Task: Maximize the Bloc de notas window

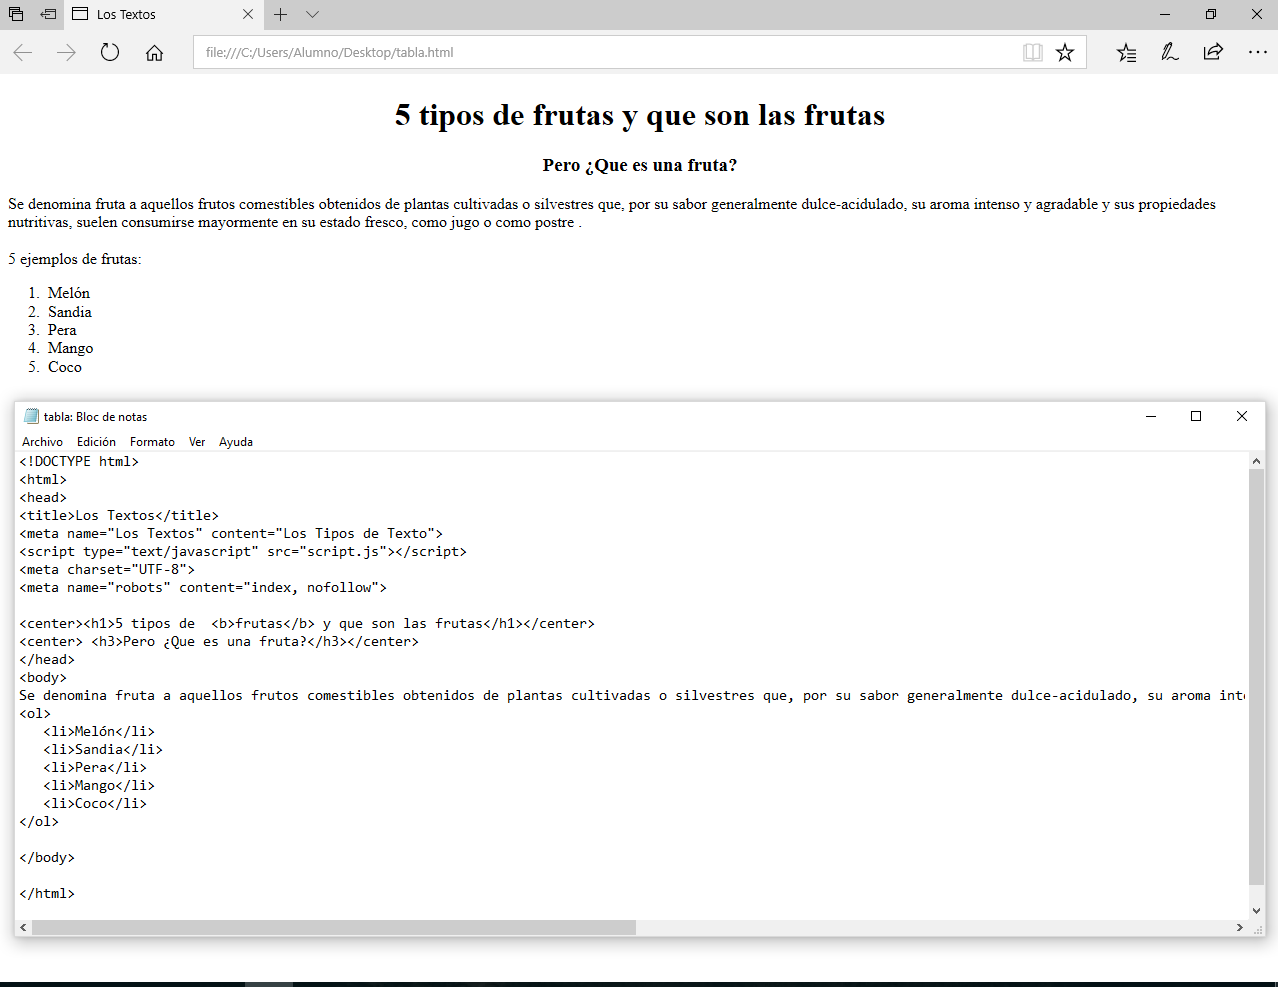Action: (1196, 416)
